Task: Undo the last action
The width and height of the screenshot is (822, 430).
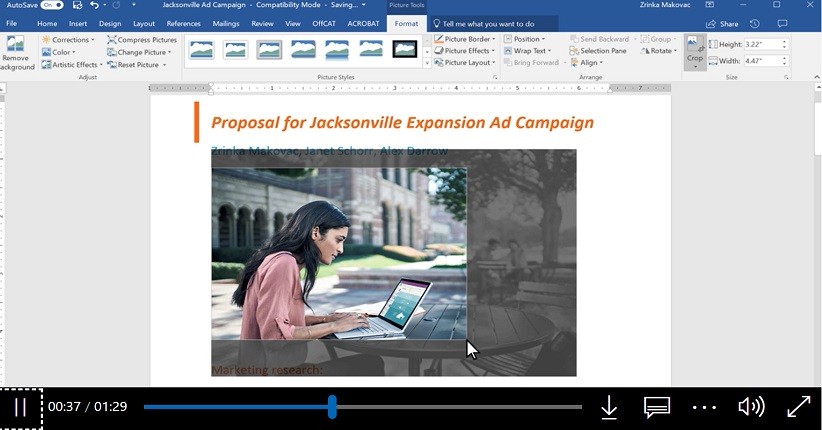Action: coord(94,5)
